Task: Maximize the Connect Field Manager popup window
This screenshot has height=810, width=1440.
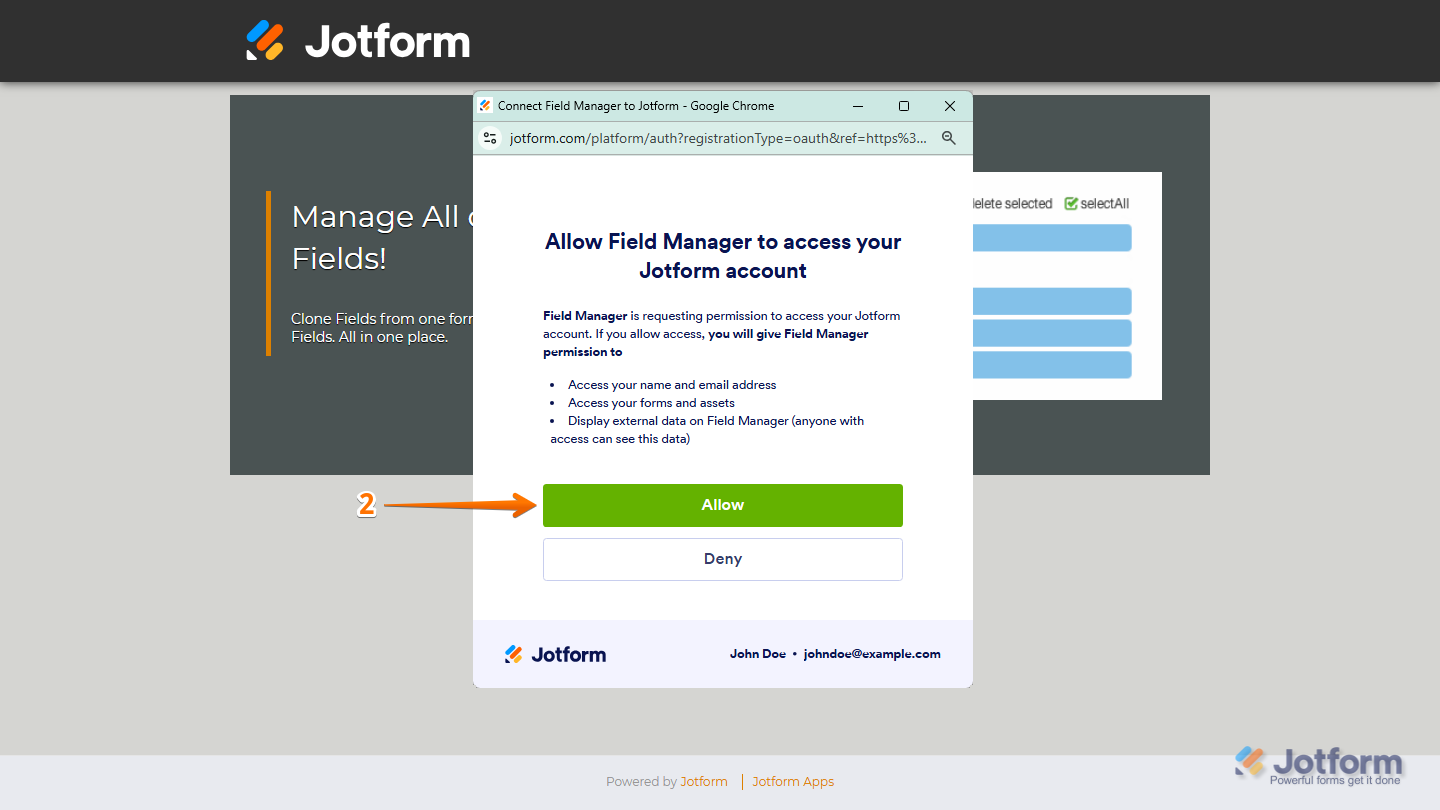Action: coord(904,106)
